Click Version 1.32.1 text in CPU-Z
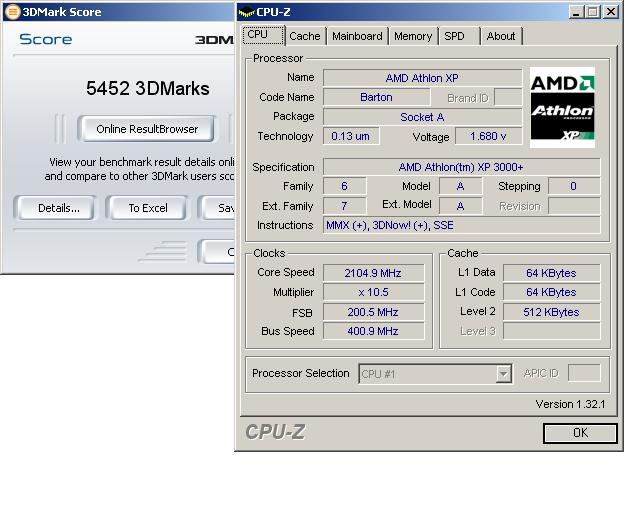This screenshot has height=512, width=640. point(570,404)
